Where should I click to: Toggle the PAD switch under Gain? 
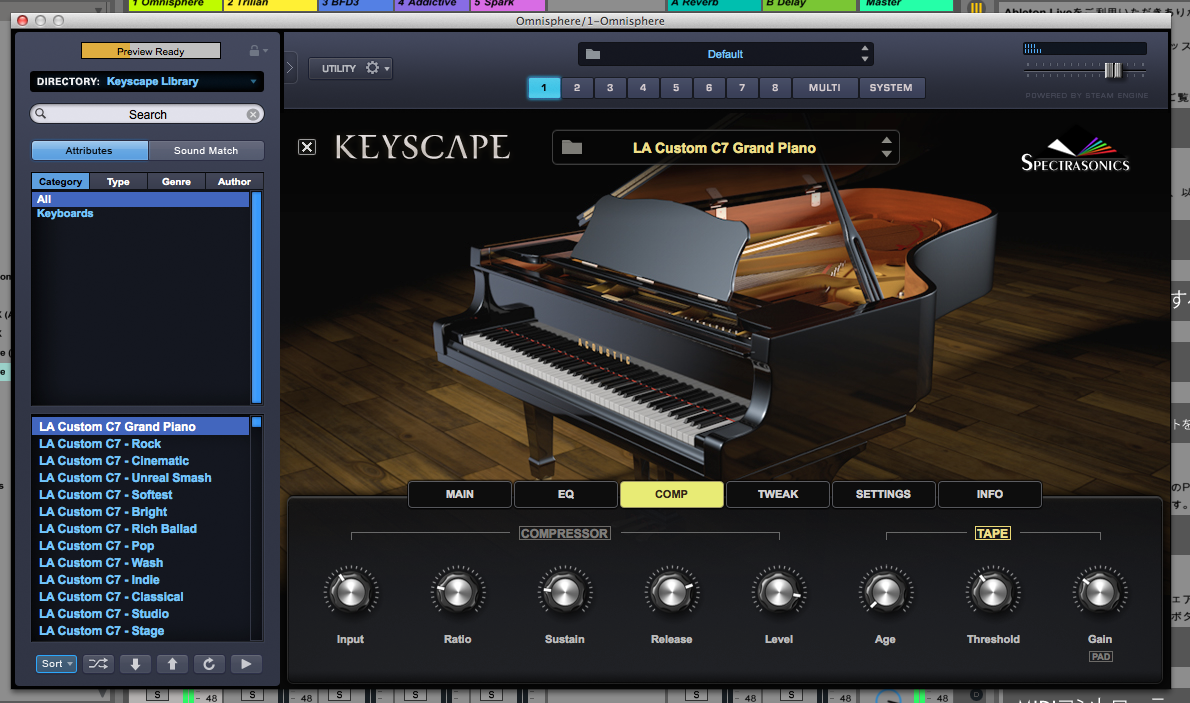tap(1100, 657)
